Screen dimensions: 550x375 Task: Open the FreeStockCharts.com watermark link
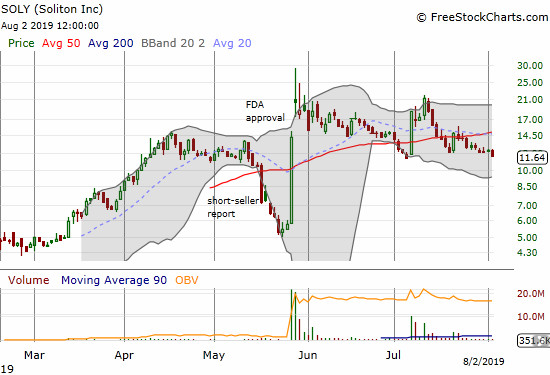point(482,17)
